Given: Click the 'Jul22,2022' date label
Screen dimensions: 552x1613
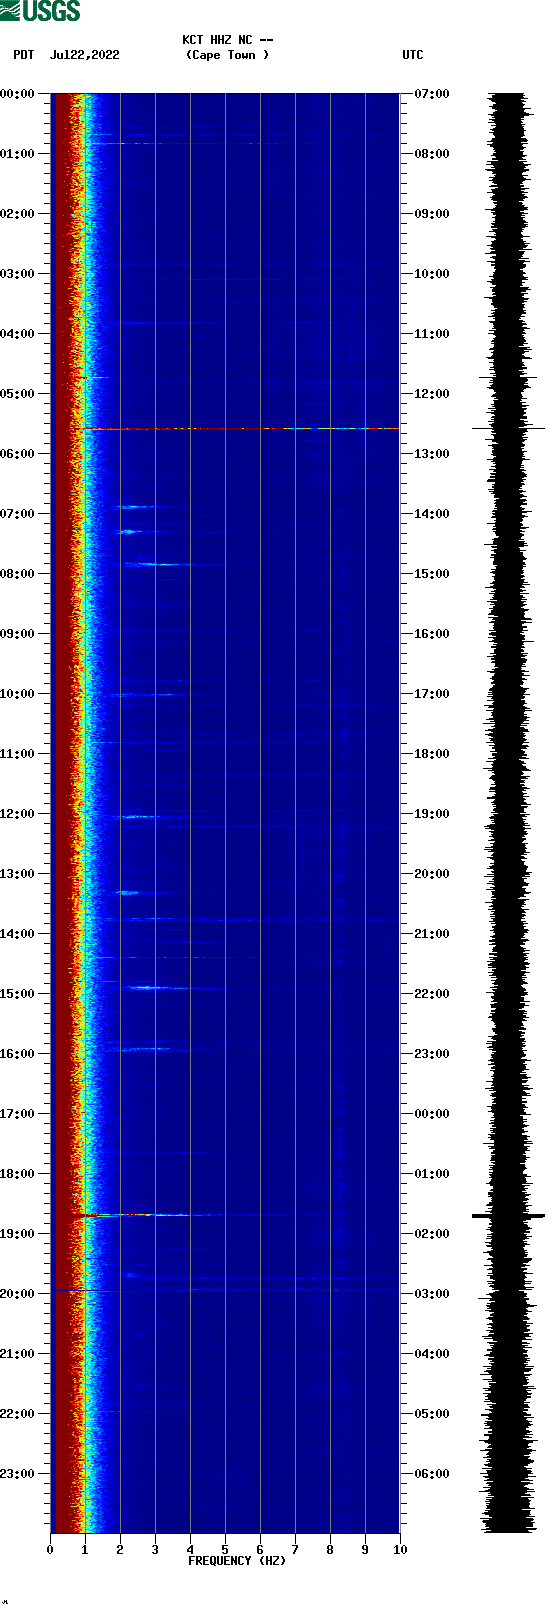Looking at the screenshot, I should pos(85,55).
